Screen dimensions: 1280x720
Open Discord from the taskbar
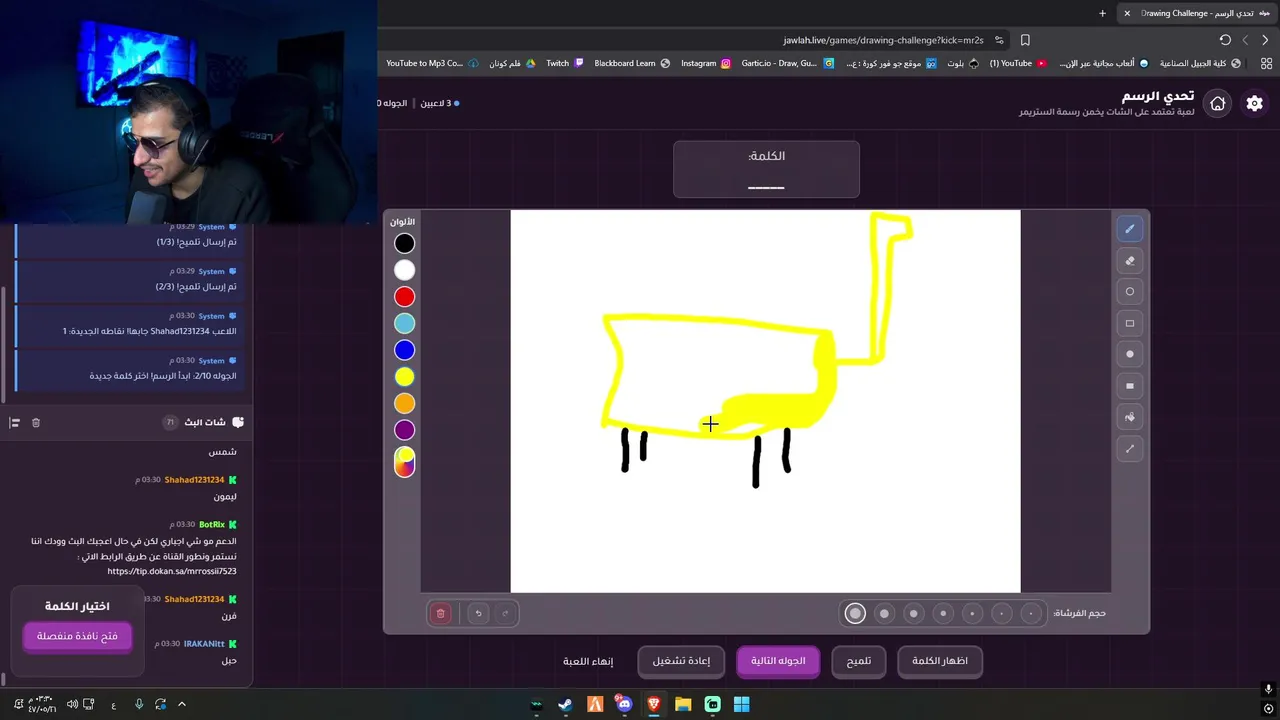coord(624,704)
